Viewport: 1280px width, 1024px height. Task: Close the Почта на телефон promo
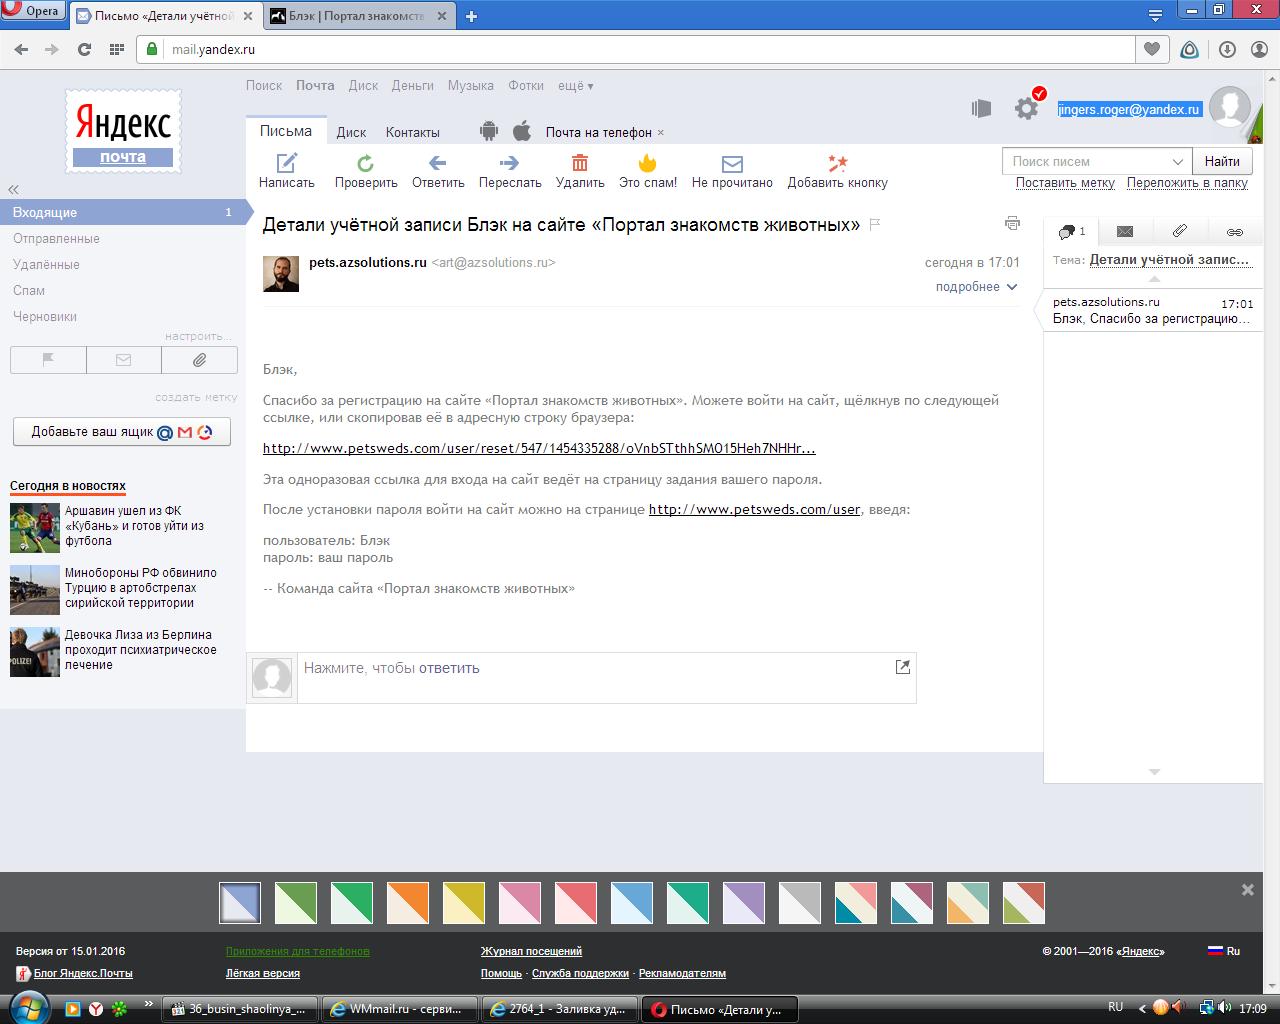coord(661,133)
